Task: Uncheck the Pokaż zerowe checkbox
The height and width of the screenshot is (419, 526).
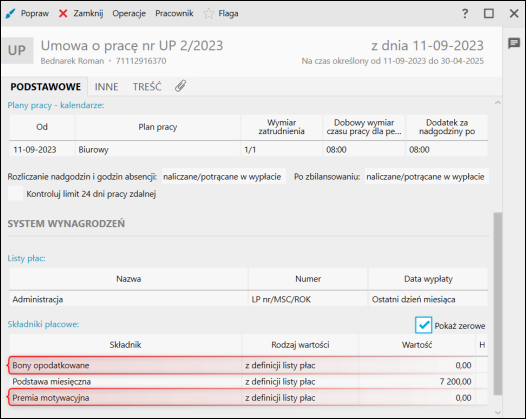Action: pos(423,325)
